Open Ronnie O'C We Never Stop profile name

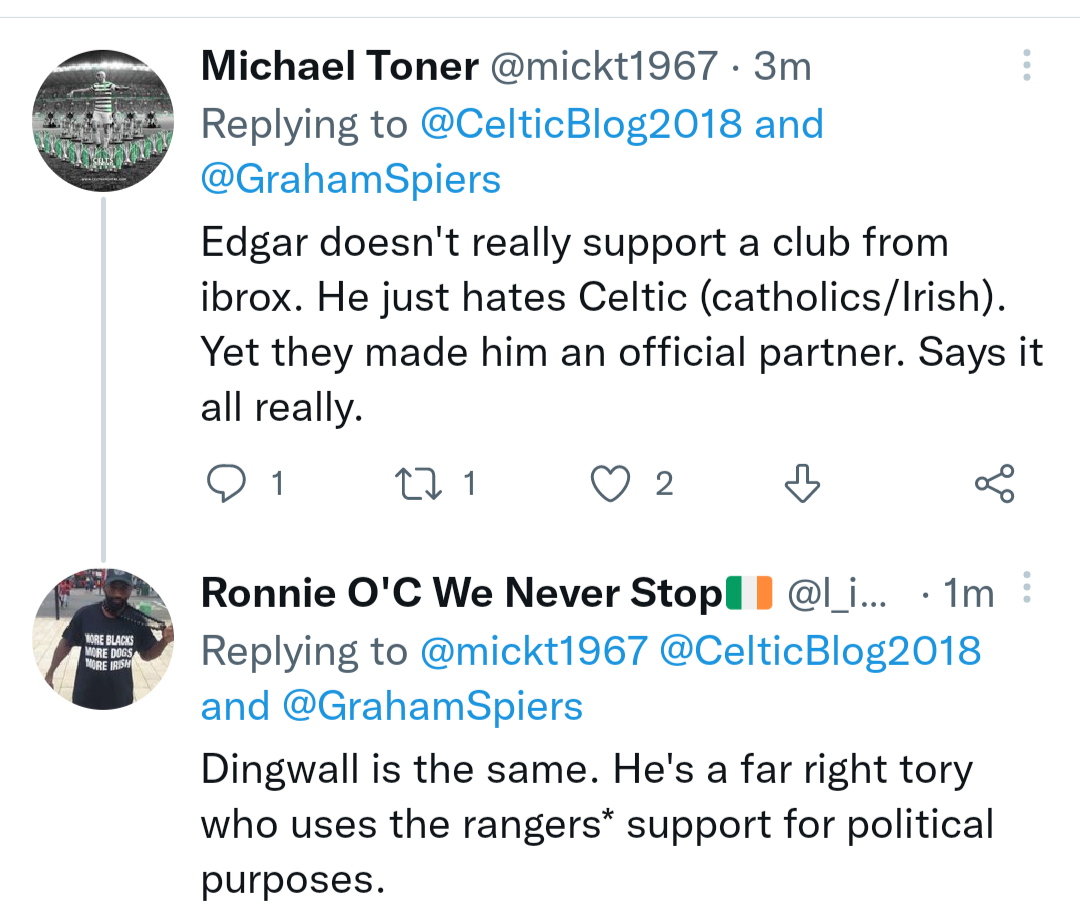point(460,594)
